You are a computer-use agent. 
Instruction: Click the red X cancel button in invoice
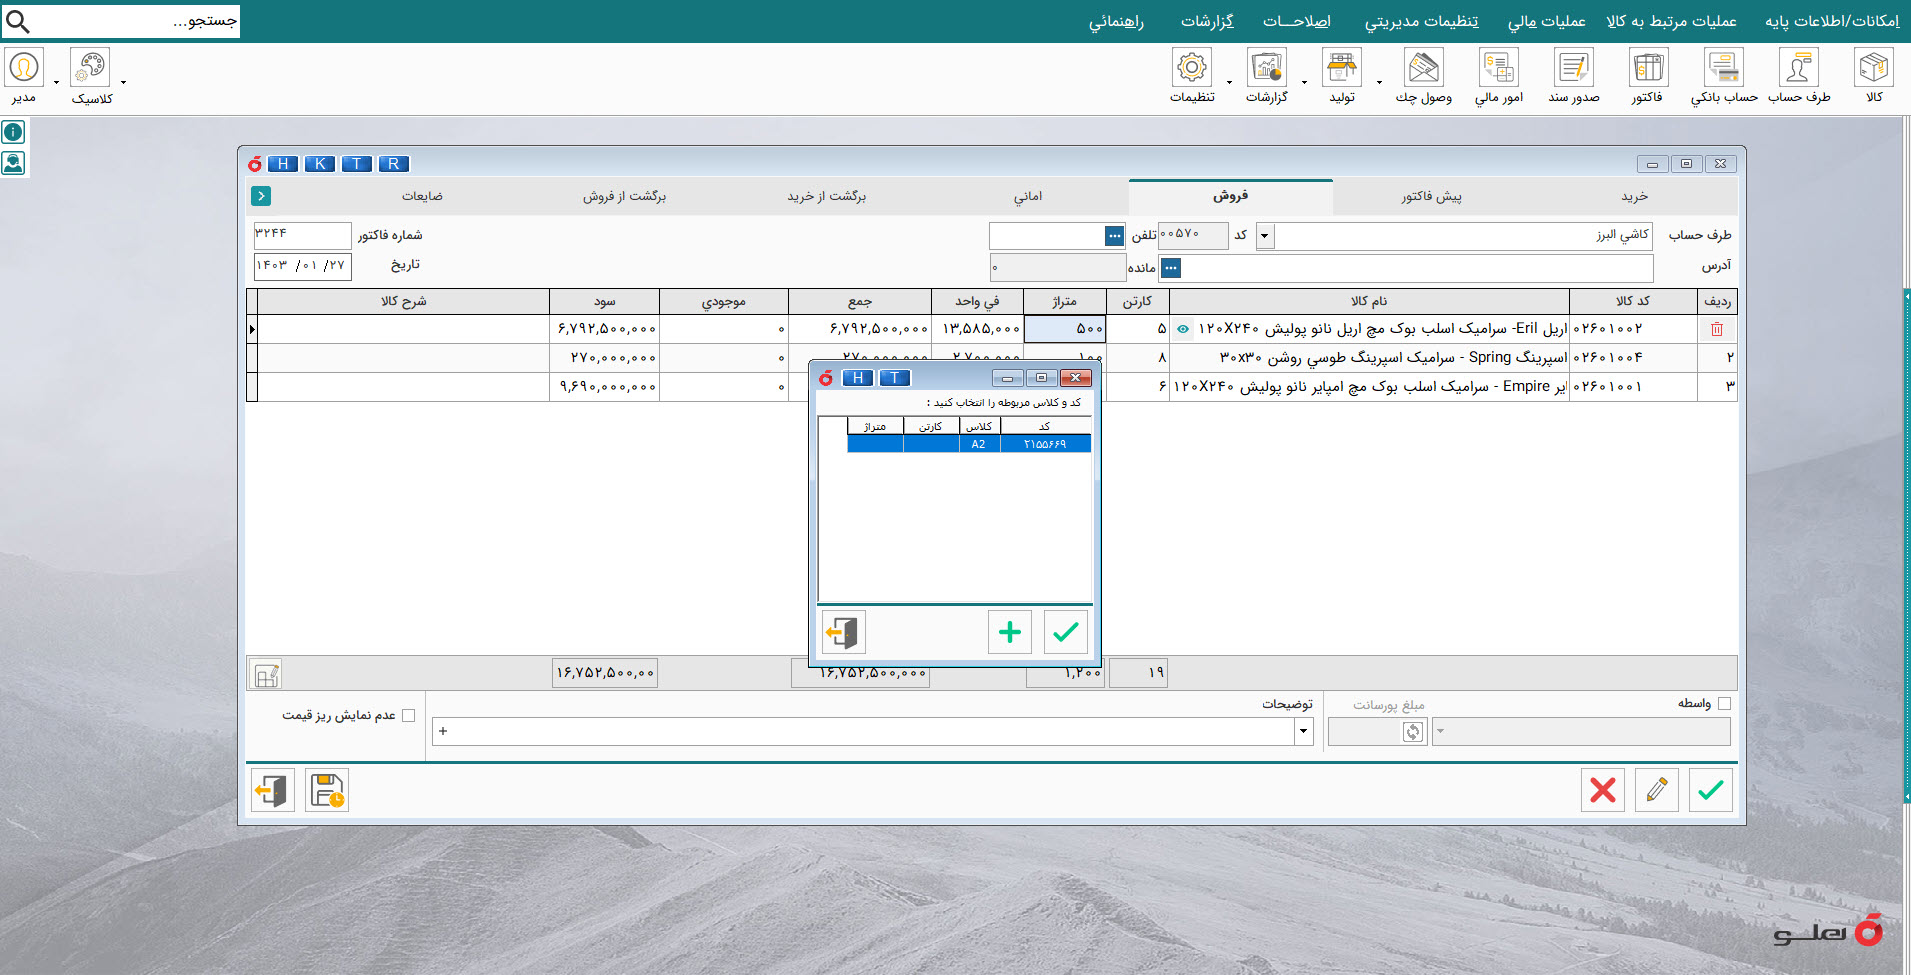click(1602, 790)
